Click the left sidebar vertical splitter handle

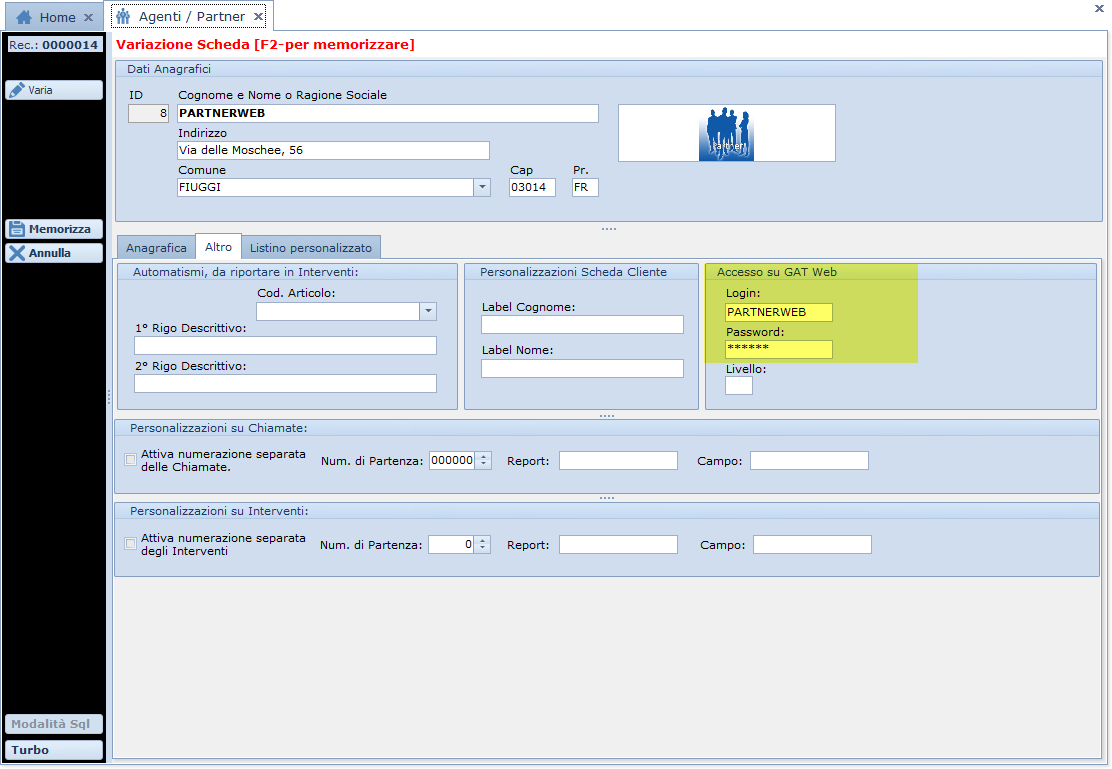click(109, 397)
